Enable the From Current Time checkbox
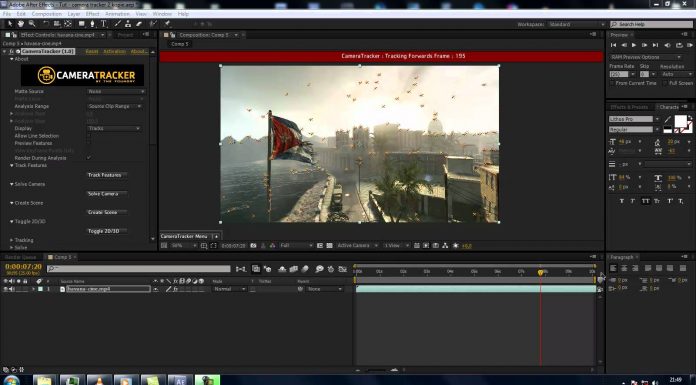Screen dimensions: 696x385 pos(613,83)
